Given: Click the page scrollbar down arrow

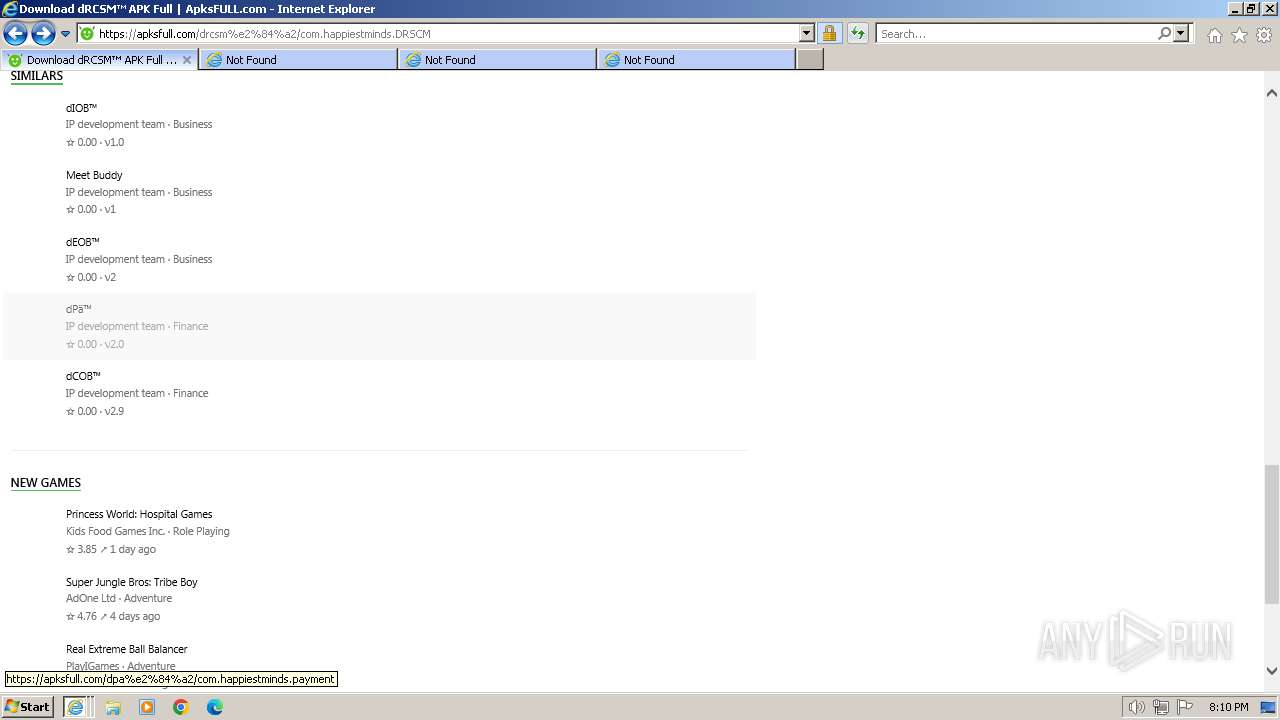Looking at the screenshot, I should tap(1272, 672).
